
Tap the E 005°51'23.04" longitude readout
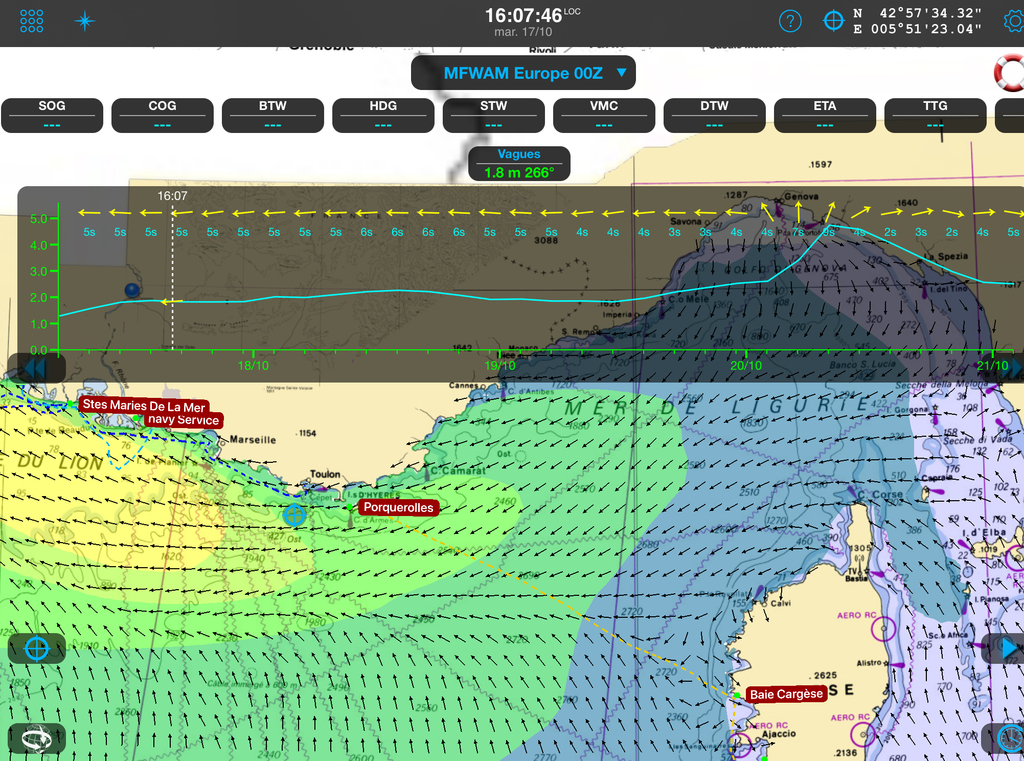click(918, 29)
